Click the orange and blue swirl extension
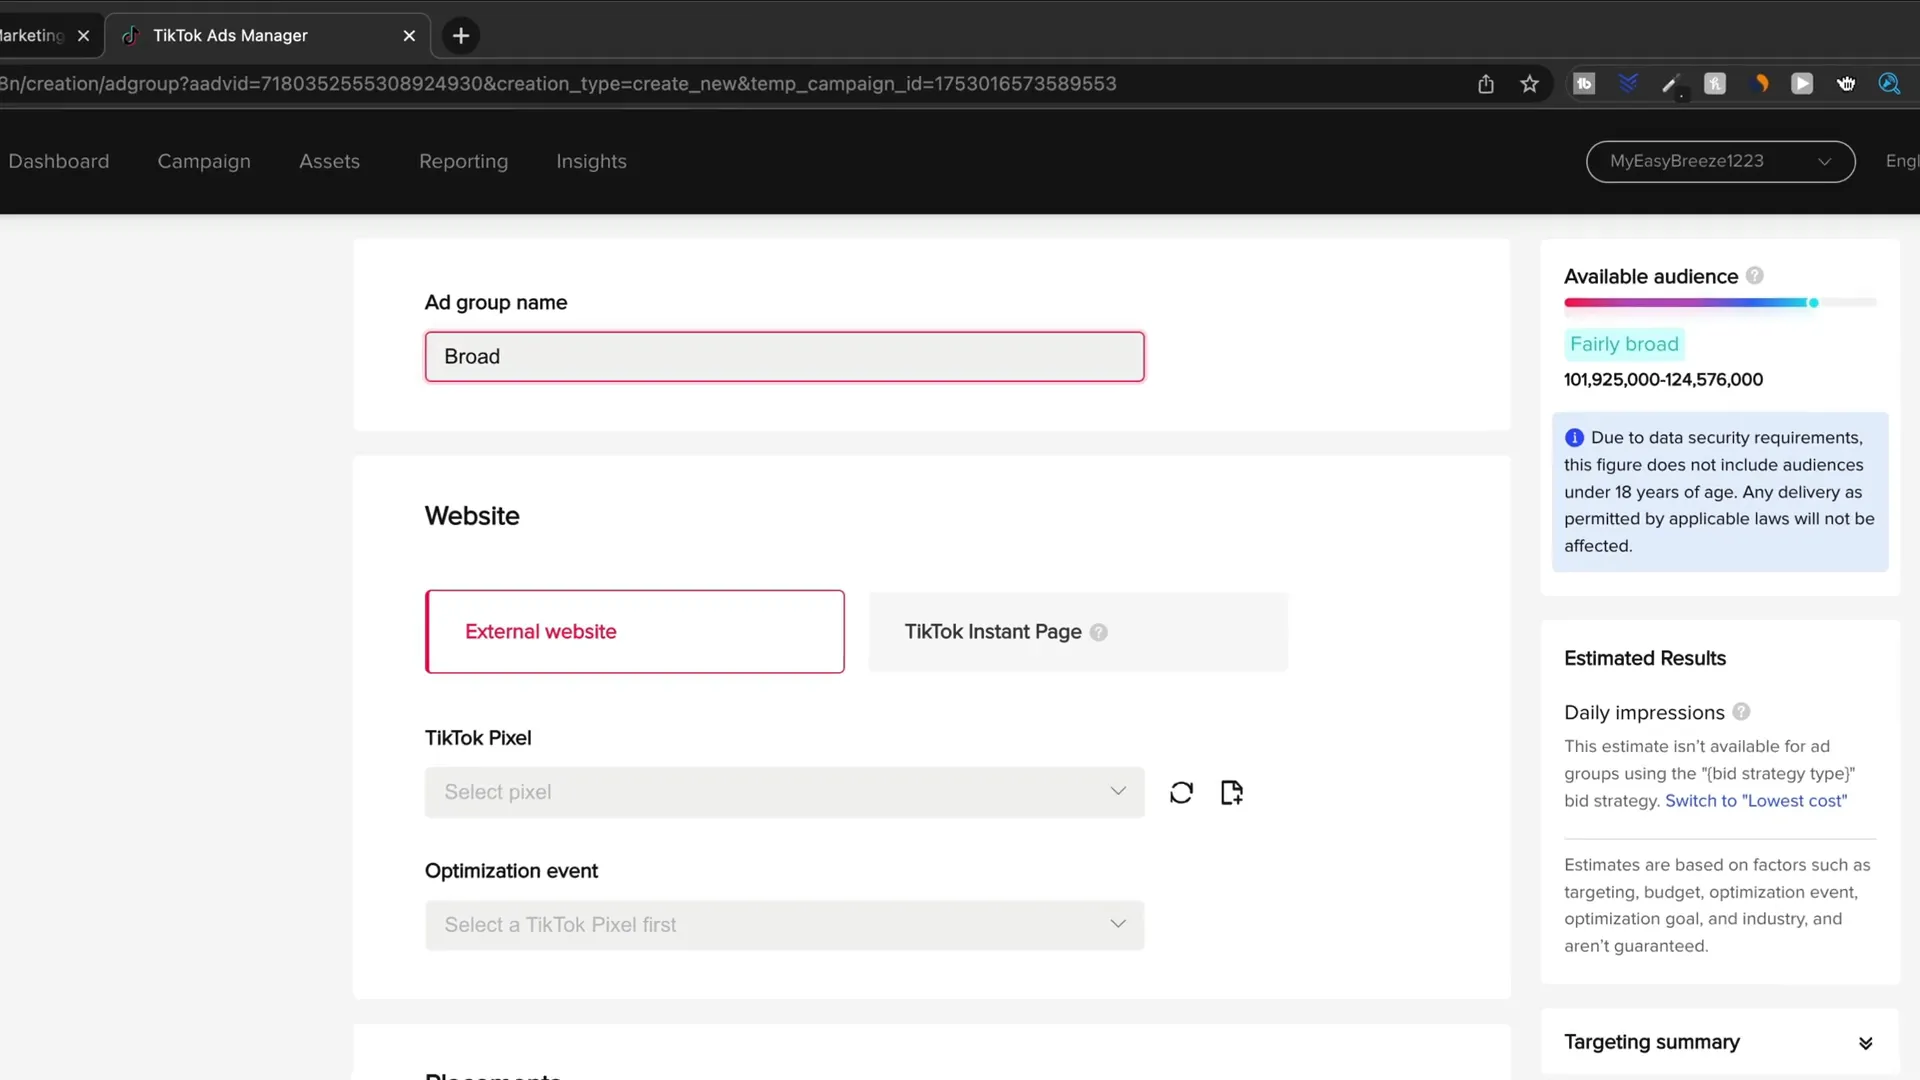The image size is (1920, 1080). point(1760,84)
